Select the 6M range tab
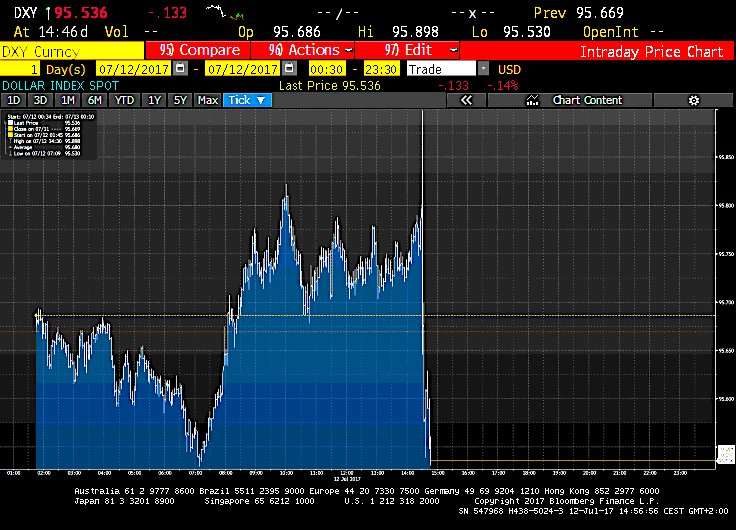The width and height of the screenshot is (736, 530). click(x=95, y=100)
